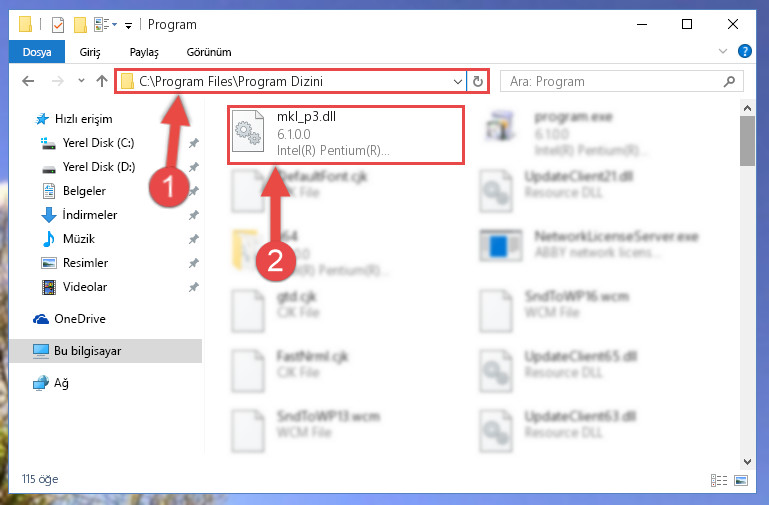Expand the address bar history dropdown
The width and height of the screenshot is (769, 505).
[458, 81]
